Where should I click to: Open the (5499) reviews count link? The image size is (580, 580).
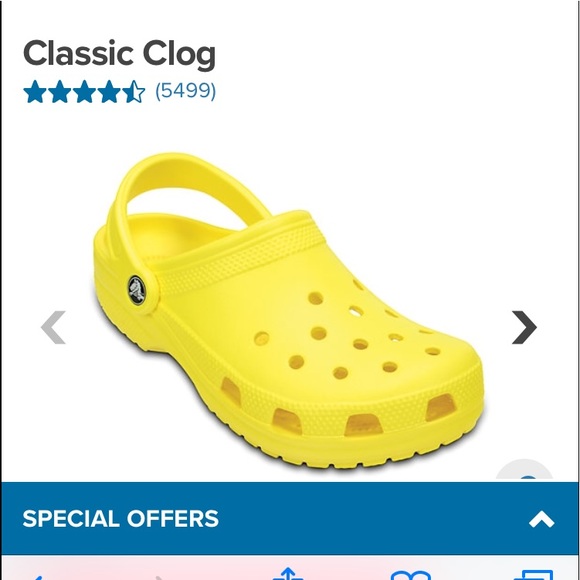pyautogui.click(x=185, y=91)
